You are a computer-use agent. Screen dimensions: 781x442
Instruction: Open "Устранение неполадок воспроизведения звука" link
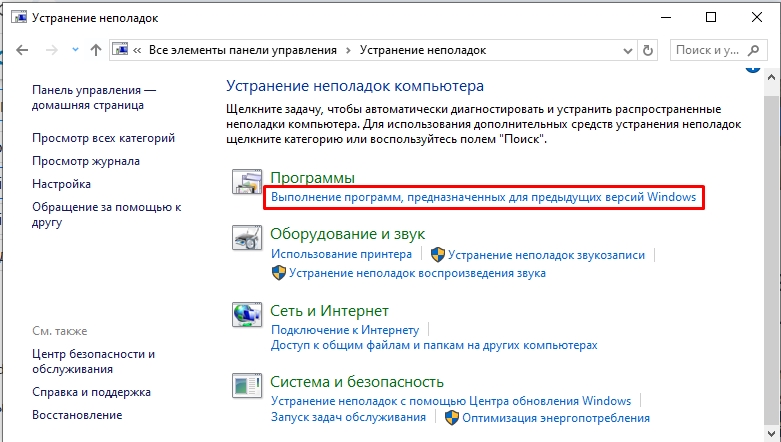pyautogui.click(x=417, y=273)
